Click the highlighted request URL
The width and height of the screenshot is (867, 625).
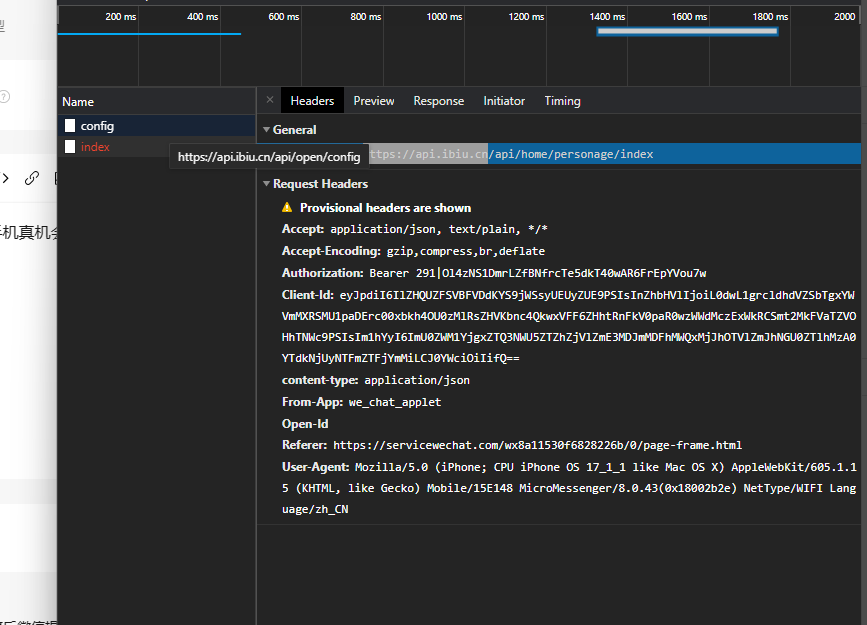(x=511, y=154)
